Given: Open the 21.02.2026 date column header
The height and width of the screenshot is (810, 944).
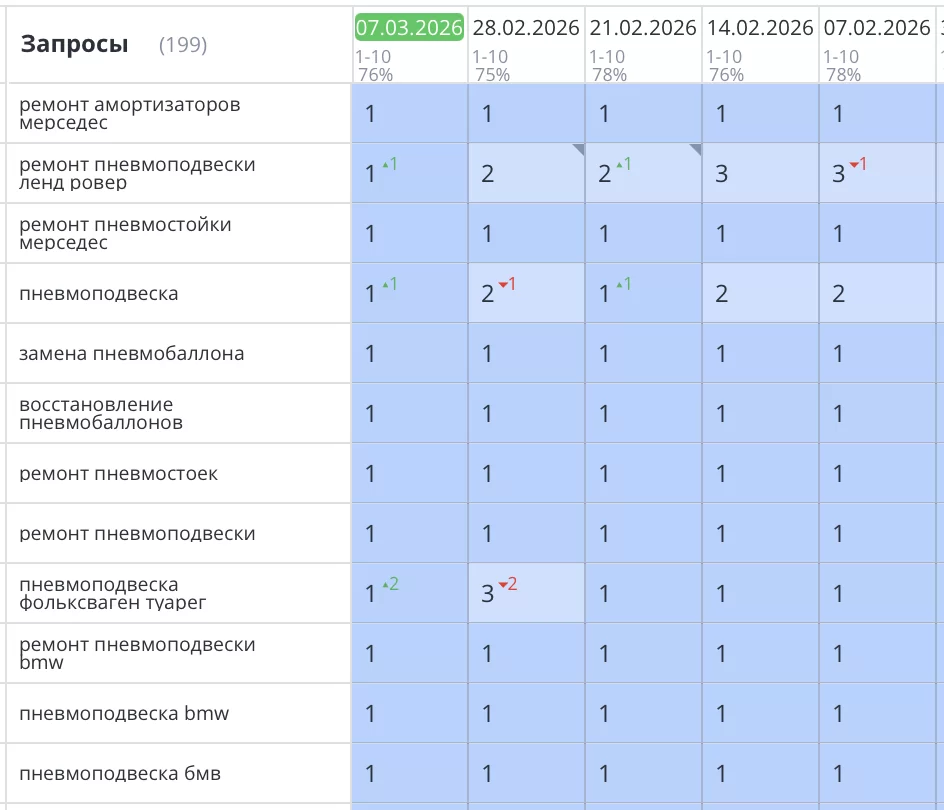Looking at the screenshot, I should [x=643, y=28].
